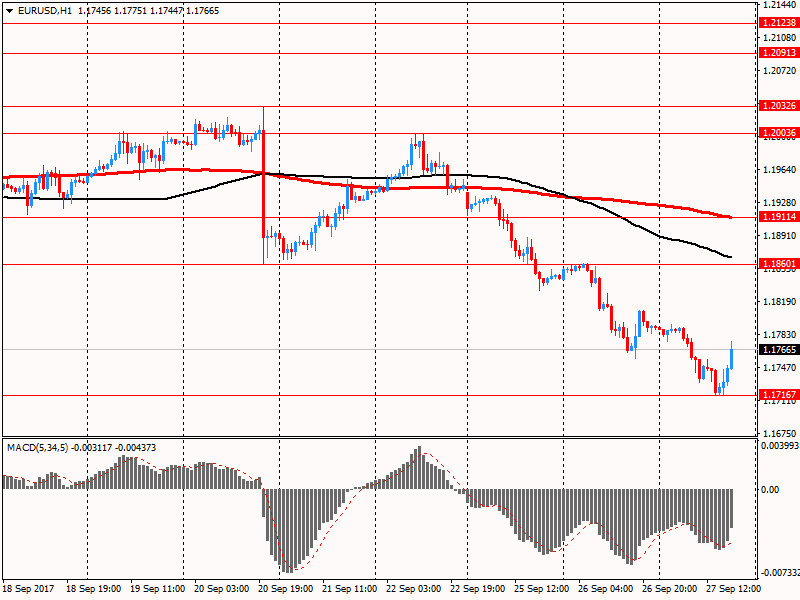The width and height of the screenshot is (800, 600).
Task: Click the triangle arrow before EURUSD,H1
Action: click(9, 11)
